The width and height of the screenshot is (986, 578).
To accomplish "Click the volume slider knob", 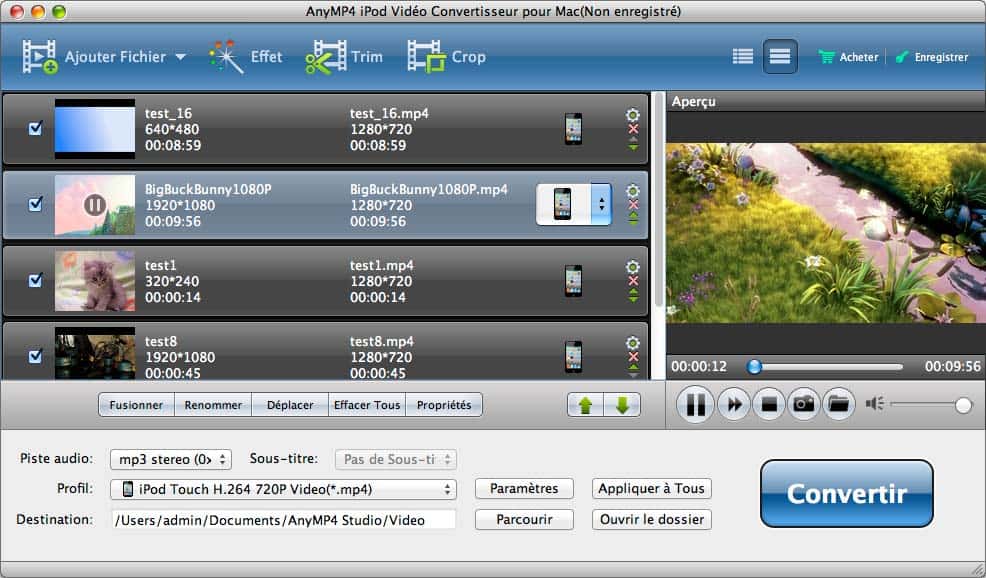I will [963, 405].
